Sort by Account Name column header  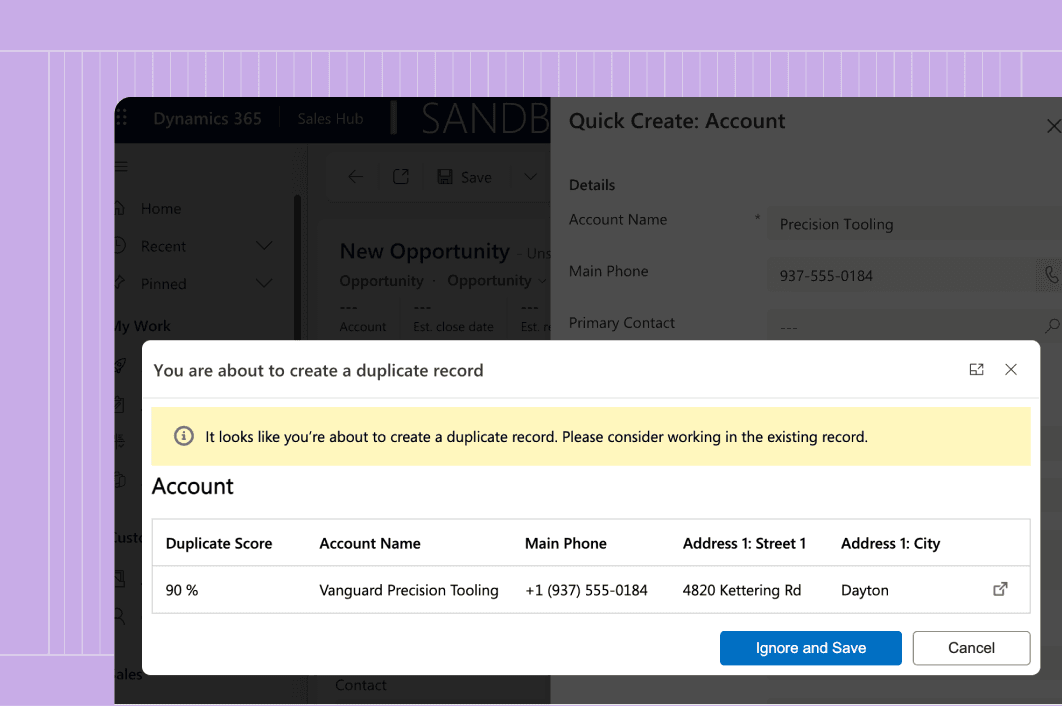370,543
